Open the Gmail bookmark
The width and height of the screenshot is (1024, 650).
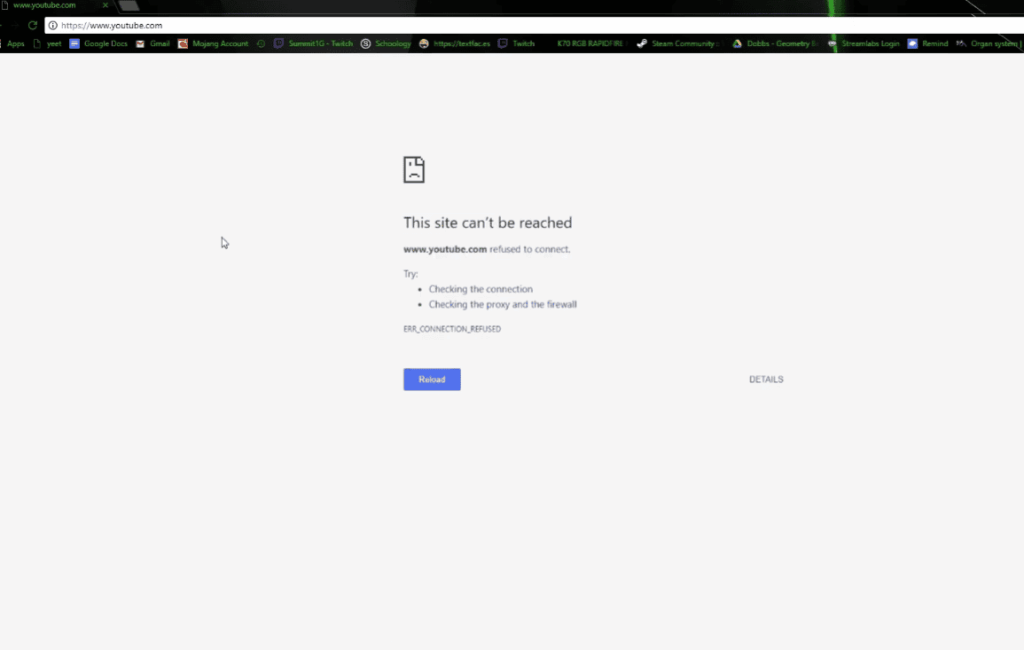click(157, 43)
